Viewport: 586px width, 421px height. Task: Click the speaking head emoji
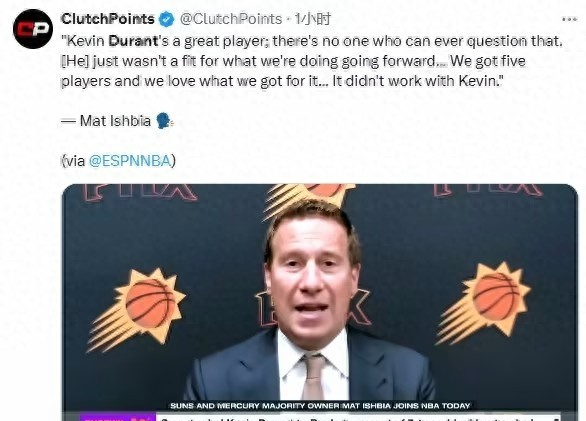tap(163, 121)
